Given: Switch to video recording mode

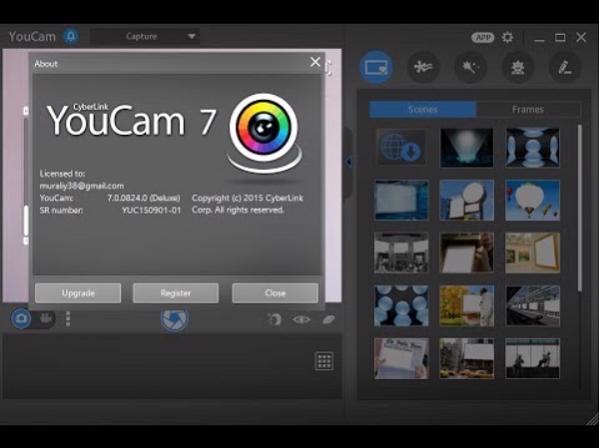Looking at the screenshot, I should pos(46,318).
